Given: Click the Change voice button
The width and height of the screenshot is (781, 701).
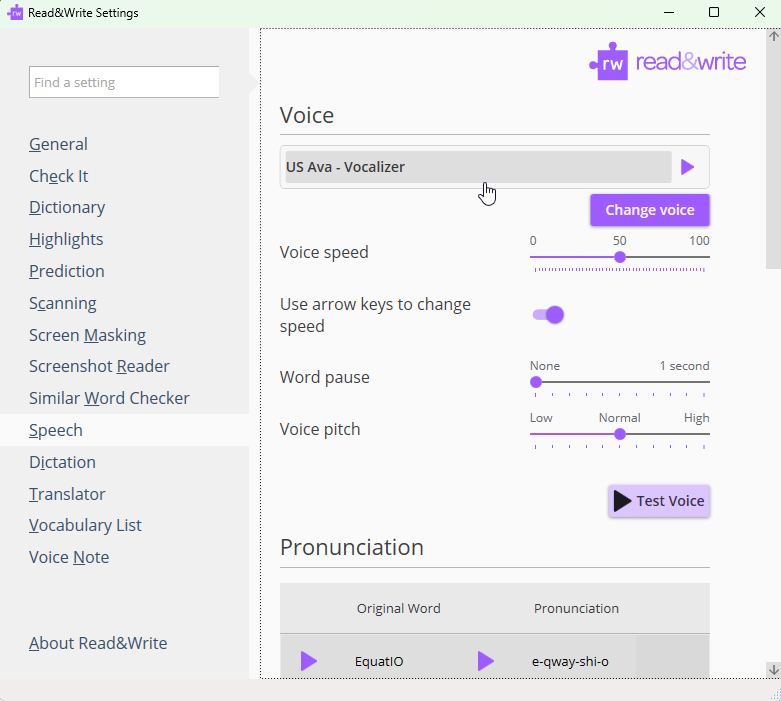Looking at the screenshot, I should point(650,210).
